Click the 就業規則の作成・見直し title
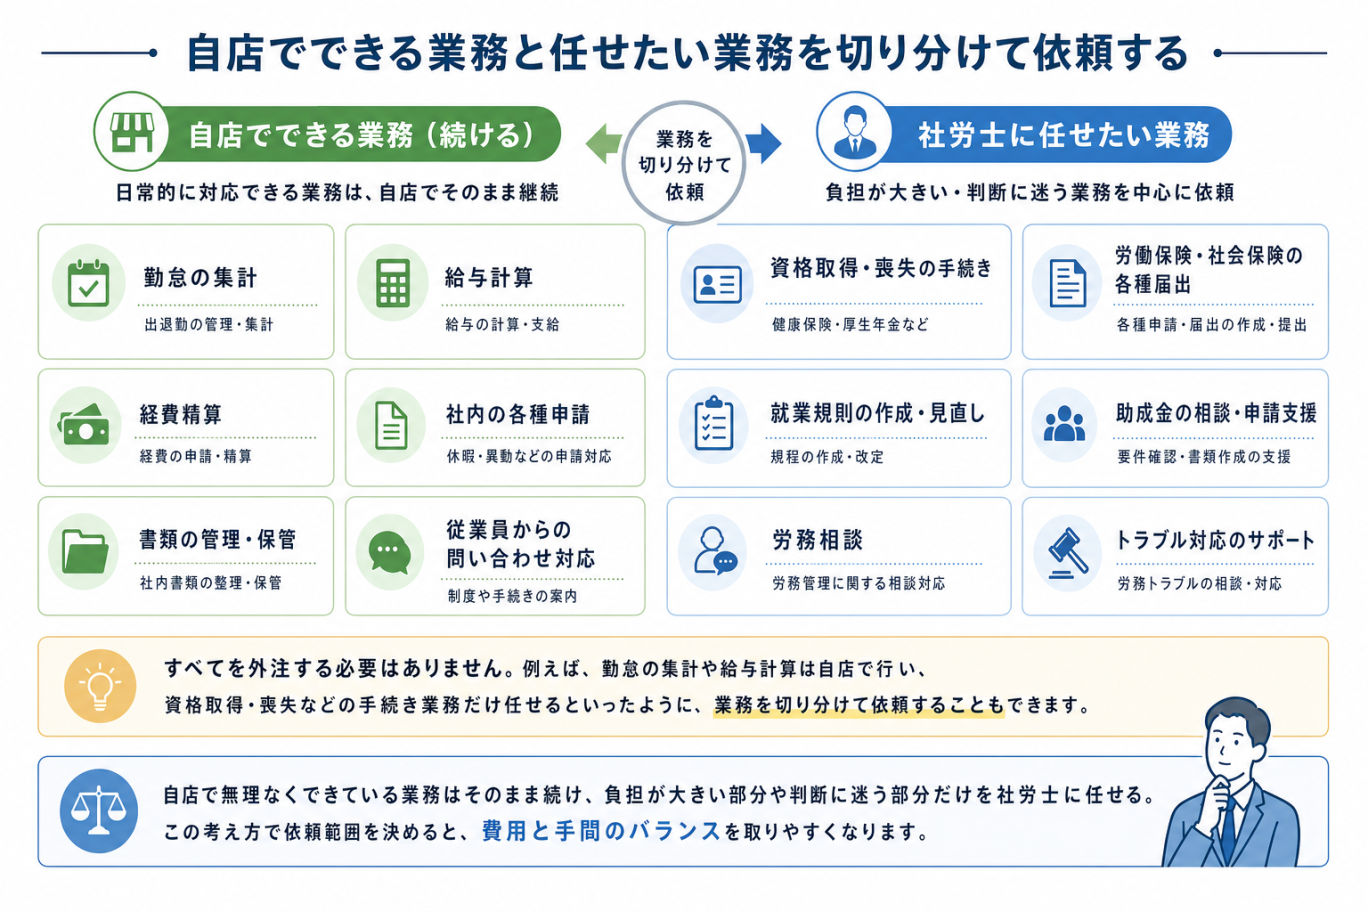Viewport: 1368px width, 912px height. tap(878, 413)
